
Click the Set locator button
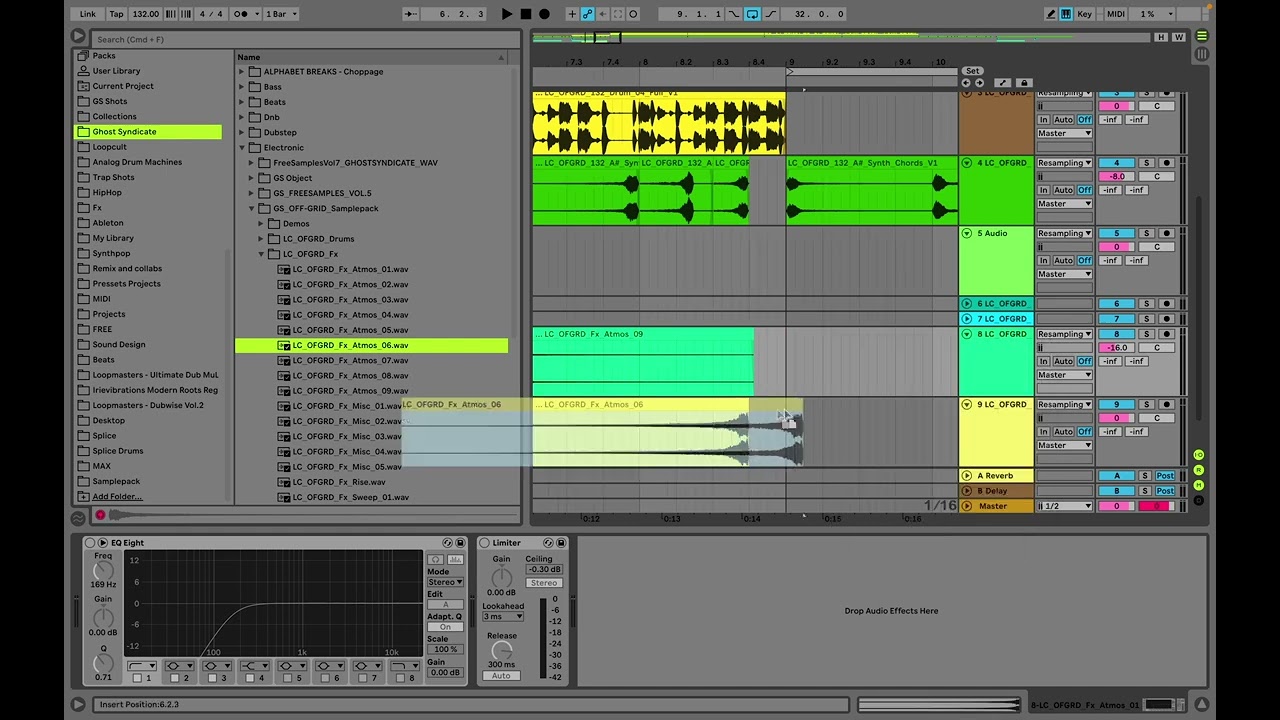tap(972, 71)
